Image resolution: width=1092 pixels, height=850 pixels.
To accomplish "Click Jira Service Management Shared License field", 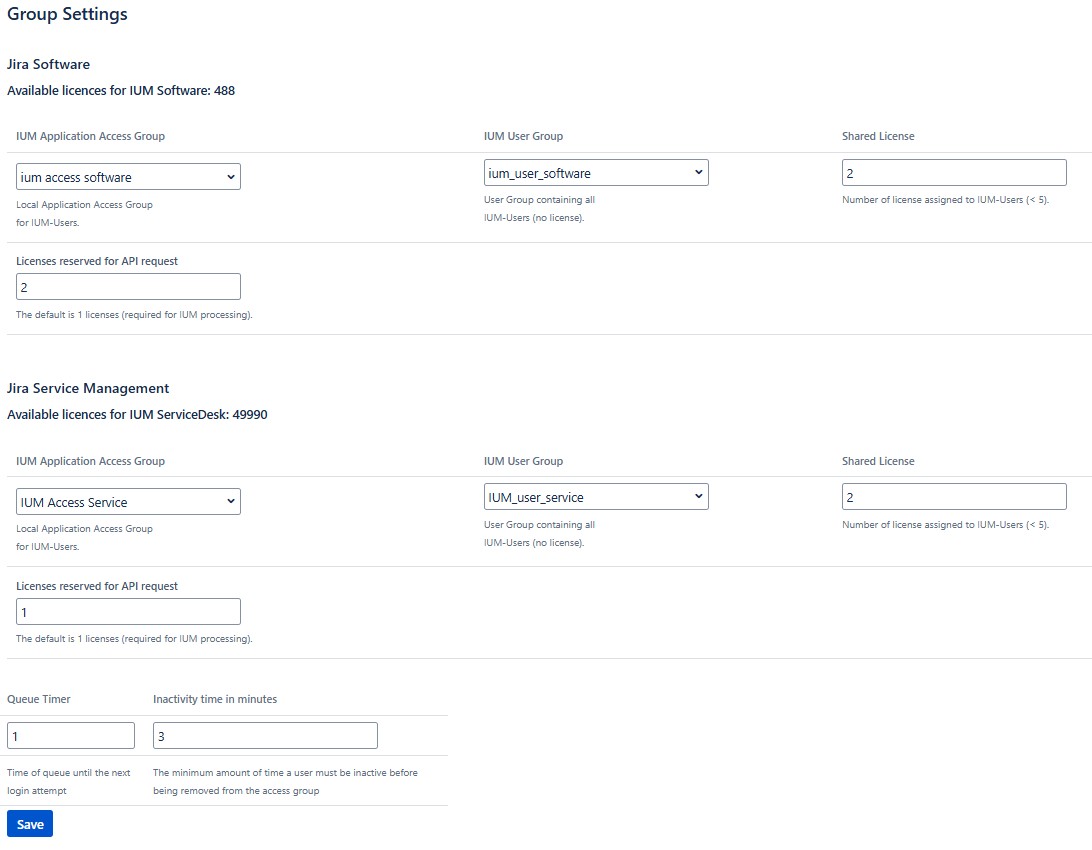I will click(x=954, y=497).
